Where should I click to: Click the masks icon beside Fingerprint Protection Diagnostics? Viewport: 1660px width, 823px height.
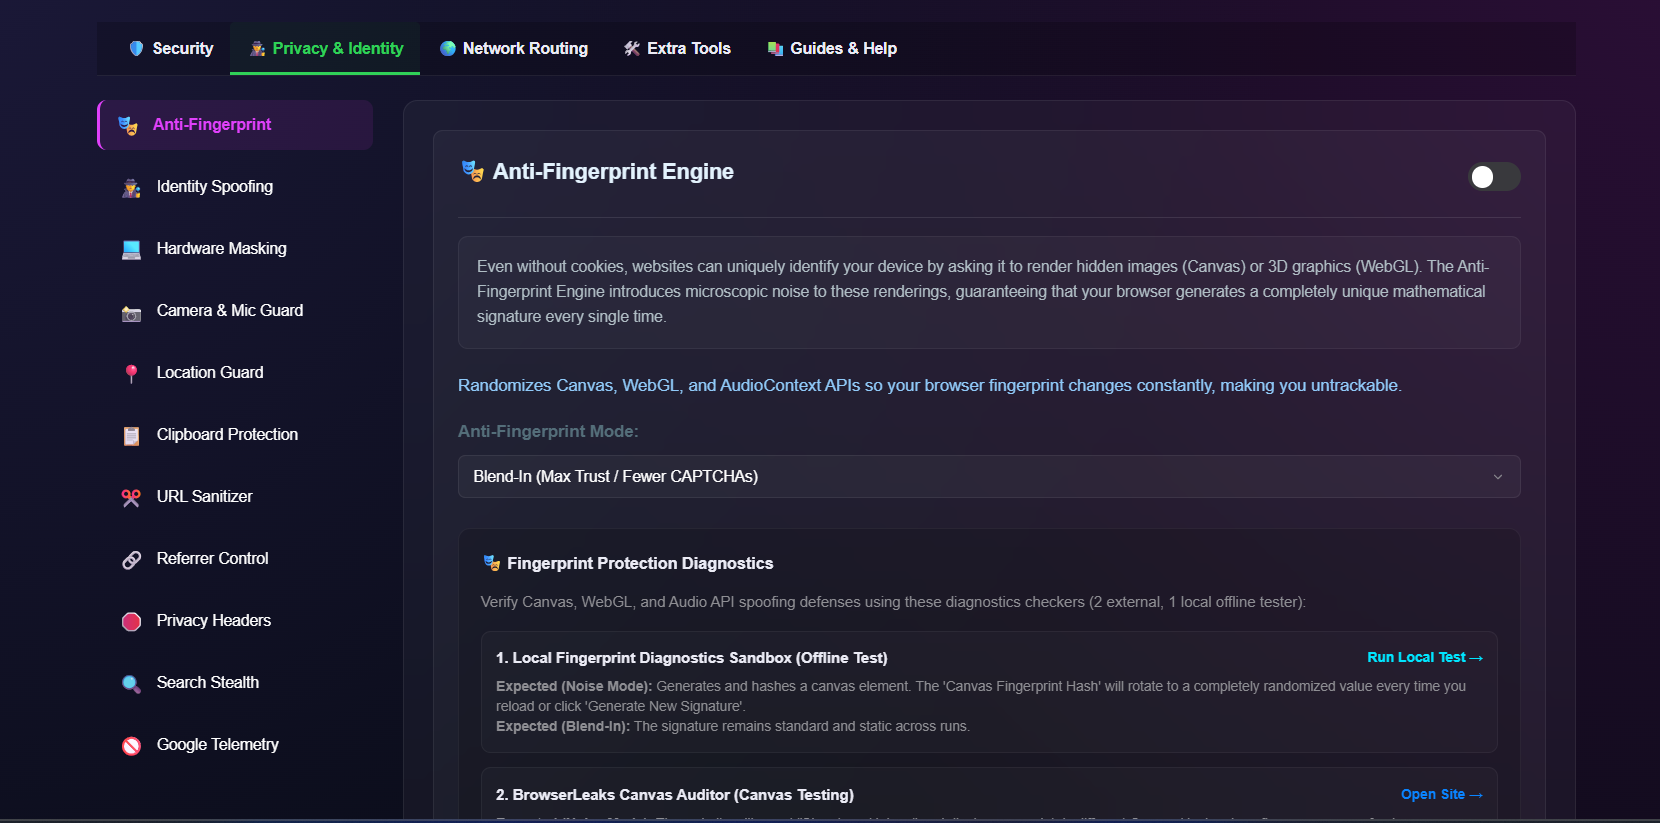(491, 563)
